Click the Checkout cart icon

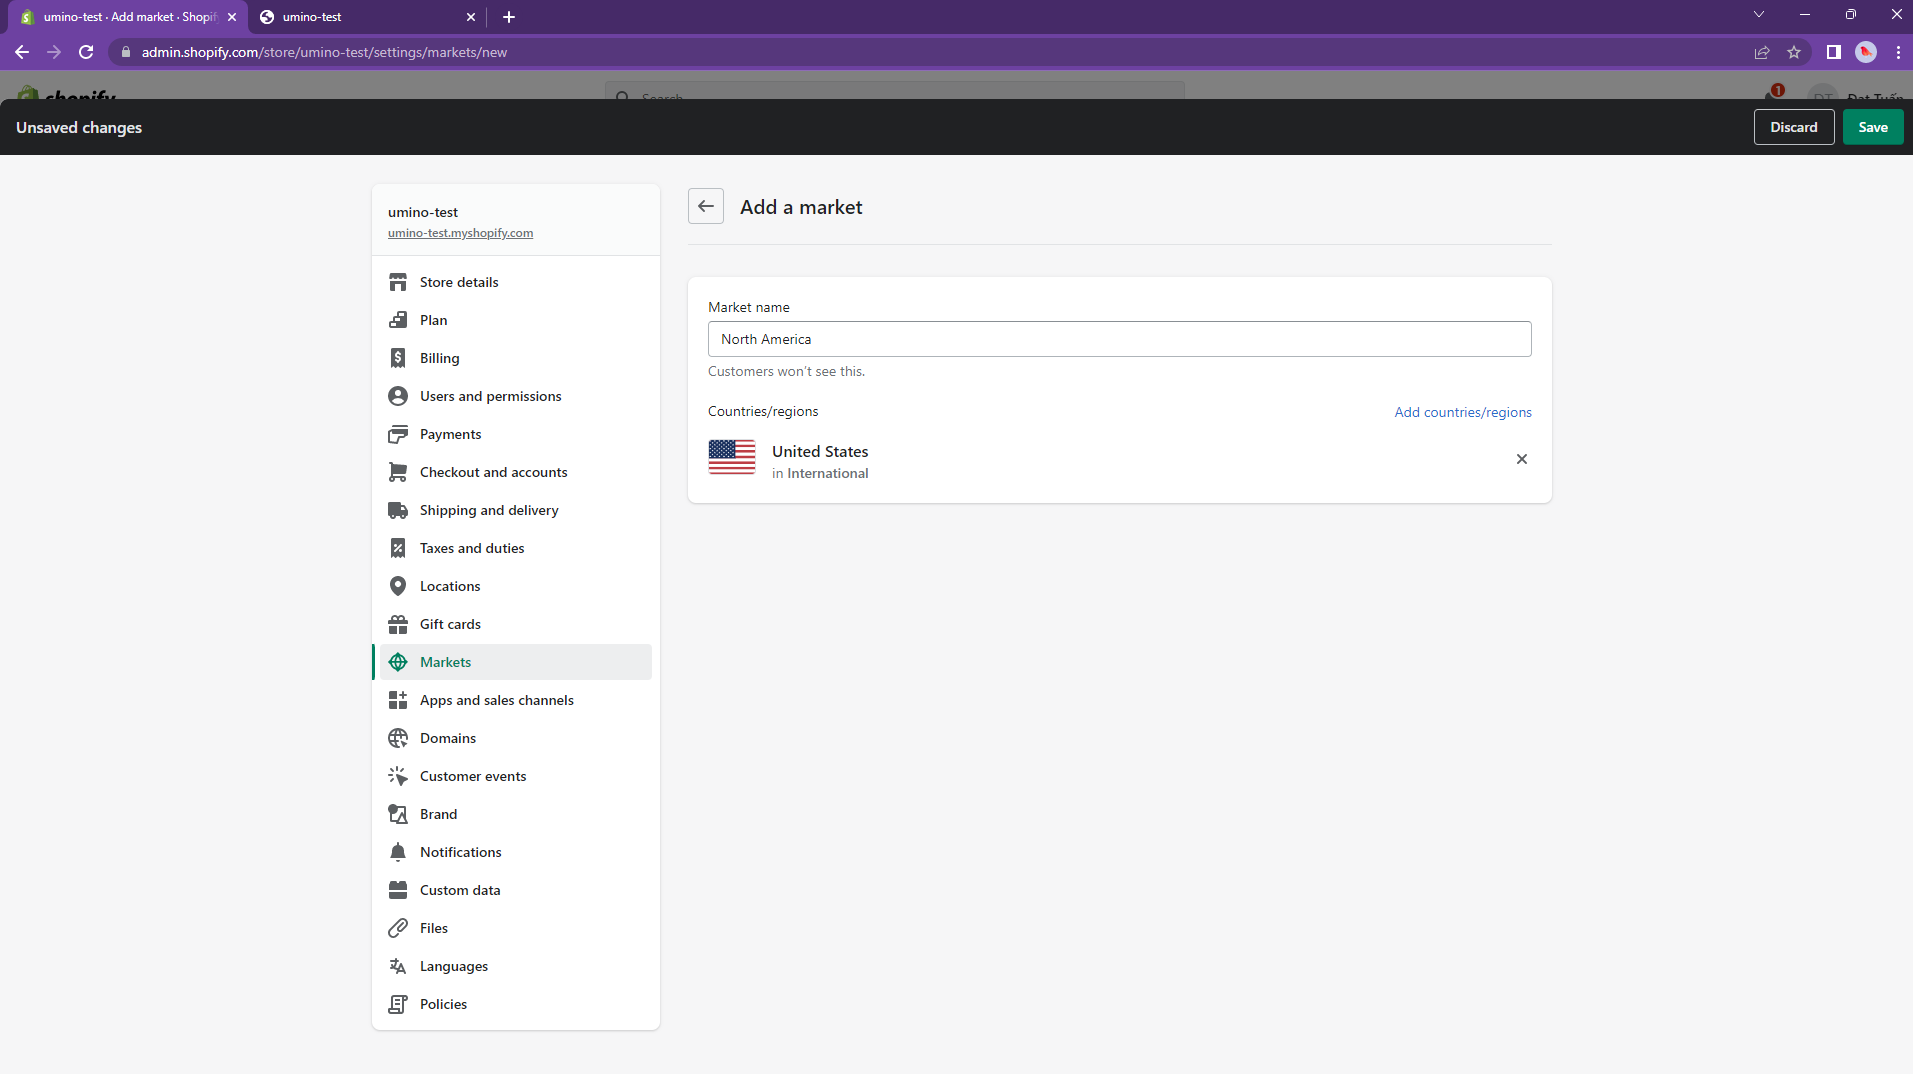click(x=398, y=472)
